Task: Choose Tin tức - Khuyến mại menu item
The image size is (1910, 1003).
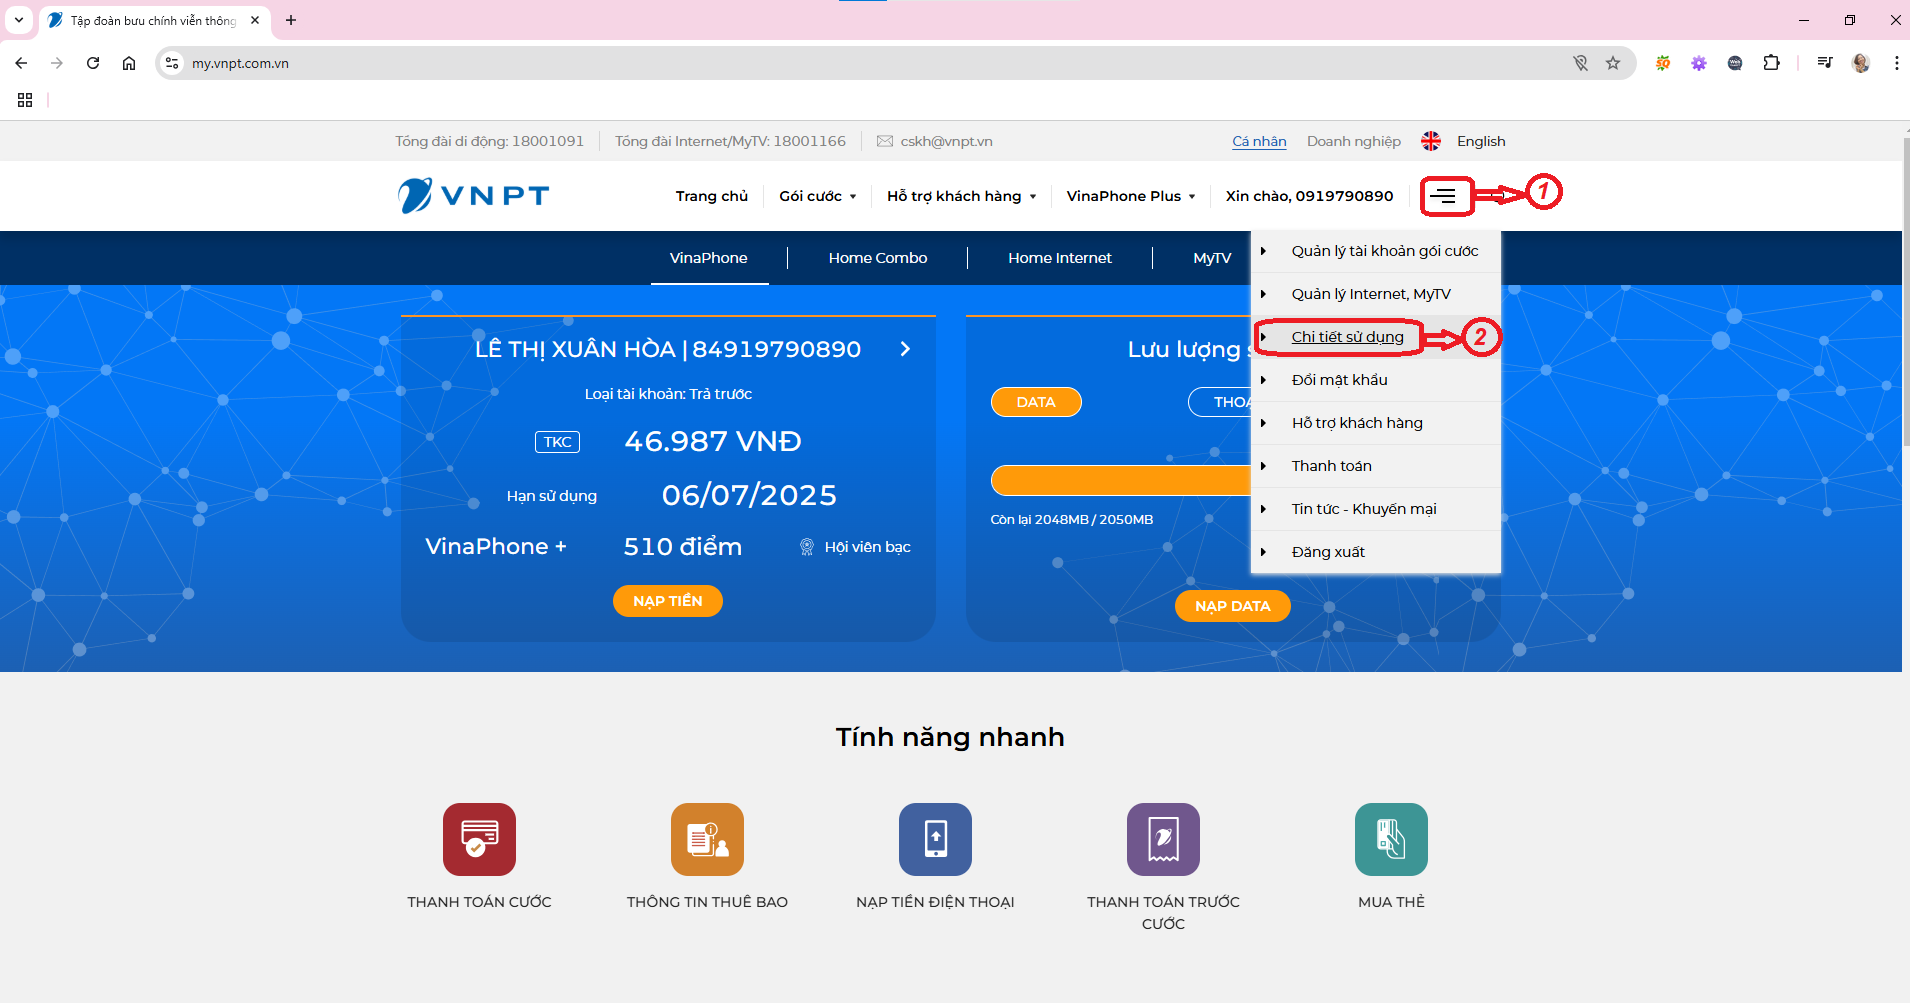Action: (1376, 509)
